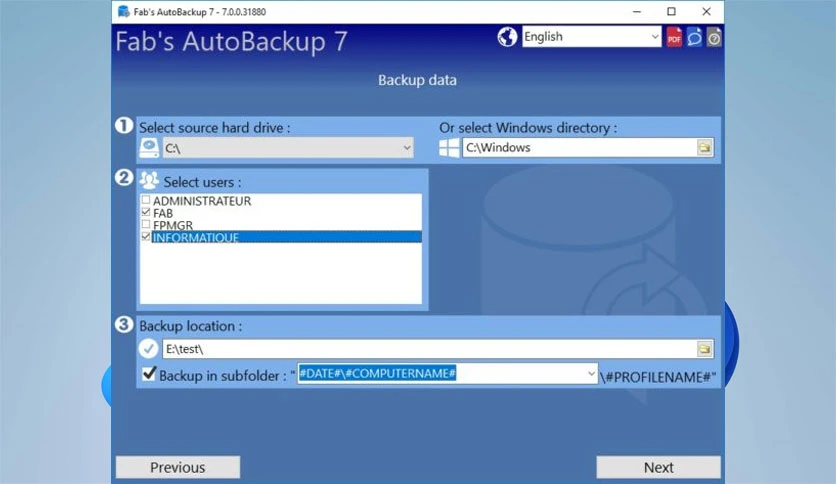This screenshot has height=484, width=836.
Task: Click the backup location check mark icon
Action: [x=148, y=349]
